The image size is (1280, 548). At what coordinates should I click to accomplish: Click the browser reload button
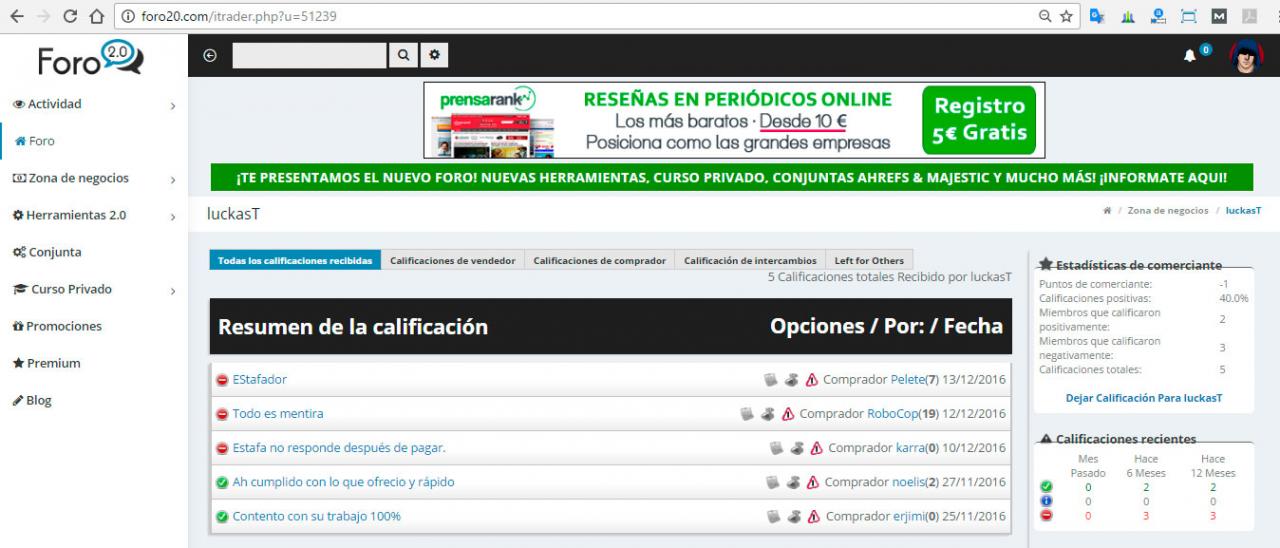pyautogui.click(x=70, y=16)
